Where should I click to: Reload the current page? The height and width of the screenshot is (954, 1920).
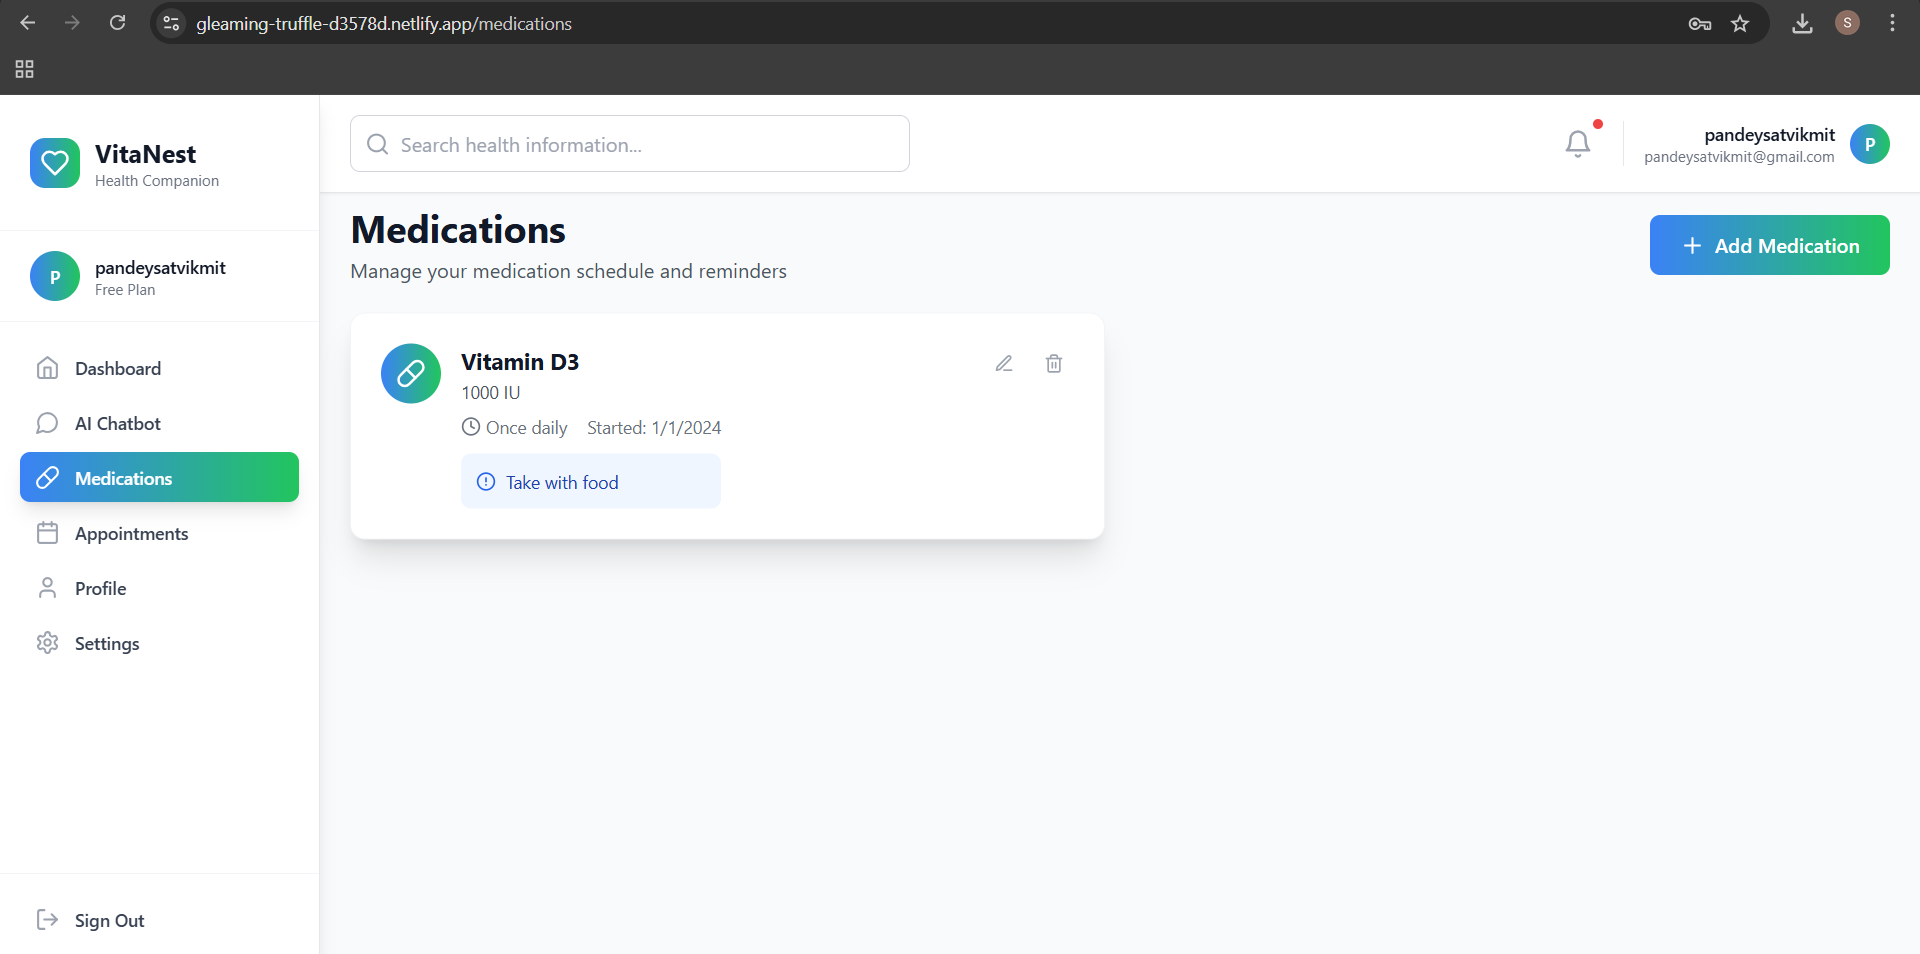[x=117, y=23]
